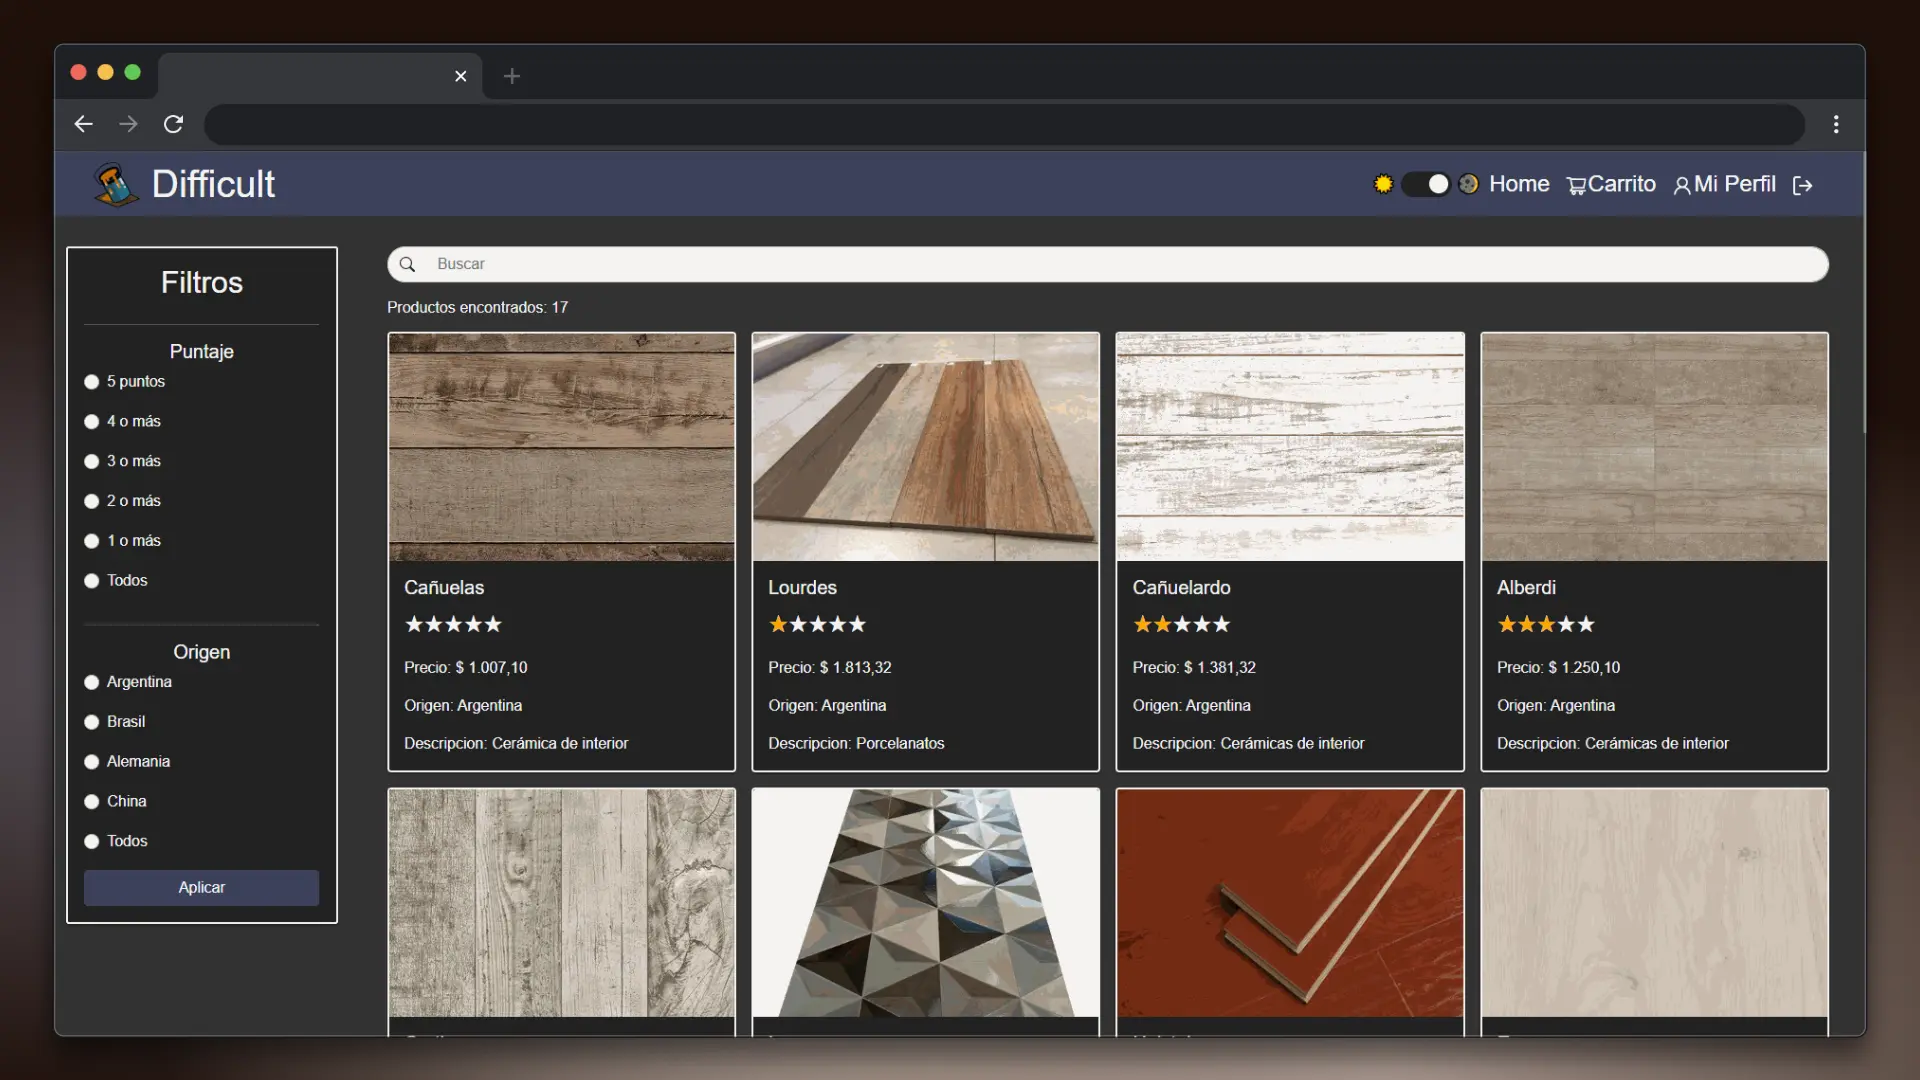
Task: Open the Cañuelardo product image
Action: click(1290, 447)
